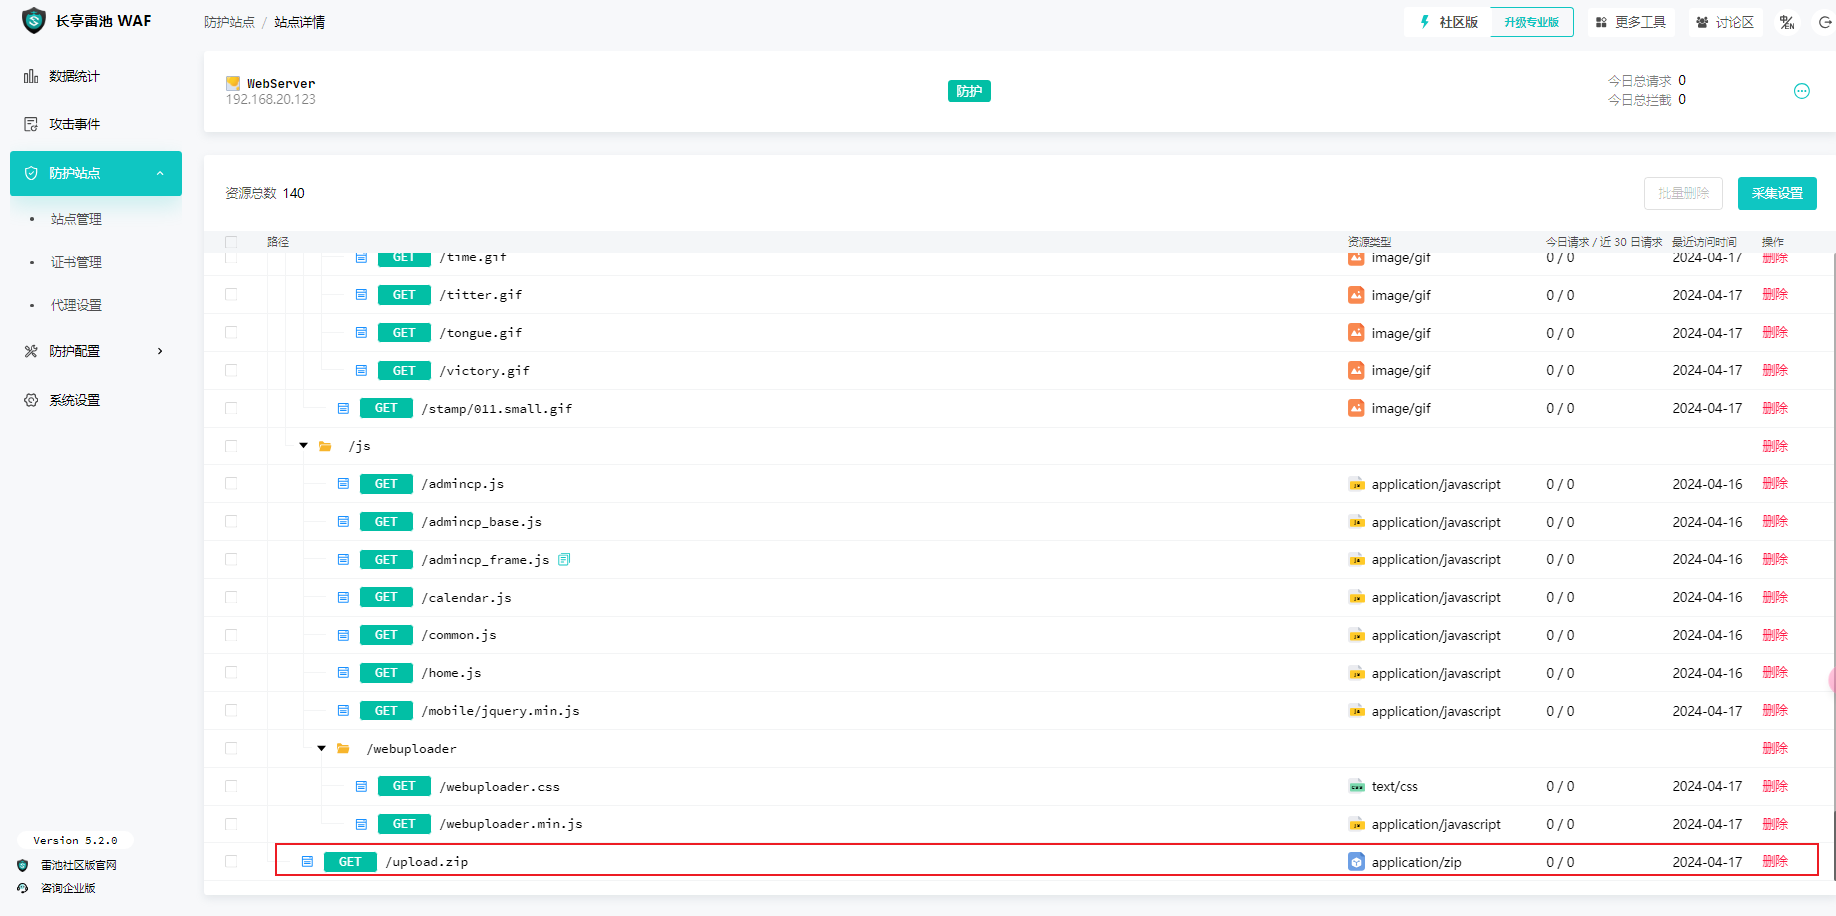Check the box for /upload.zip row
Image resolution: width=1836 pixels, height=916 pixels.
pos(231,861)
